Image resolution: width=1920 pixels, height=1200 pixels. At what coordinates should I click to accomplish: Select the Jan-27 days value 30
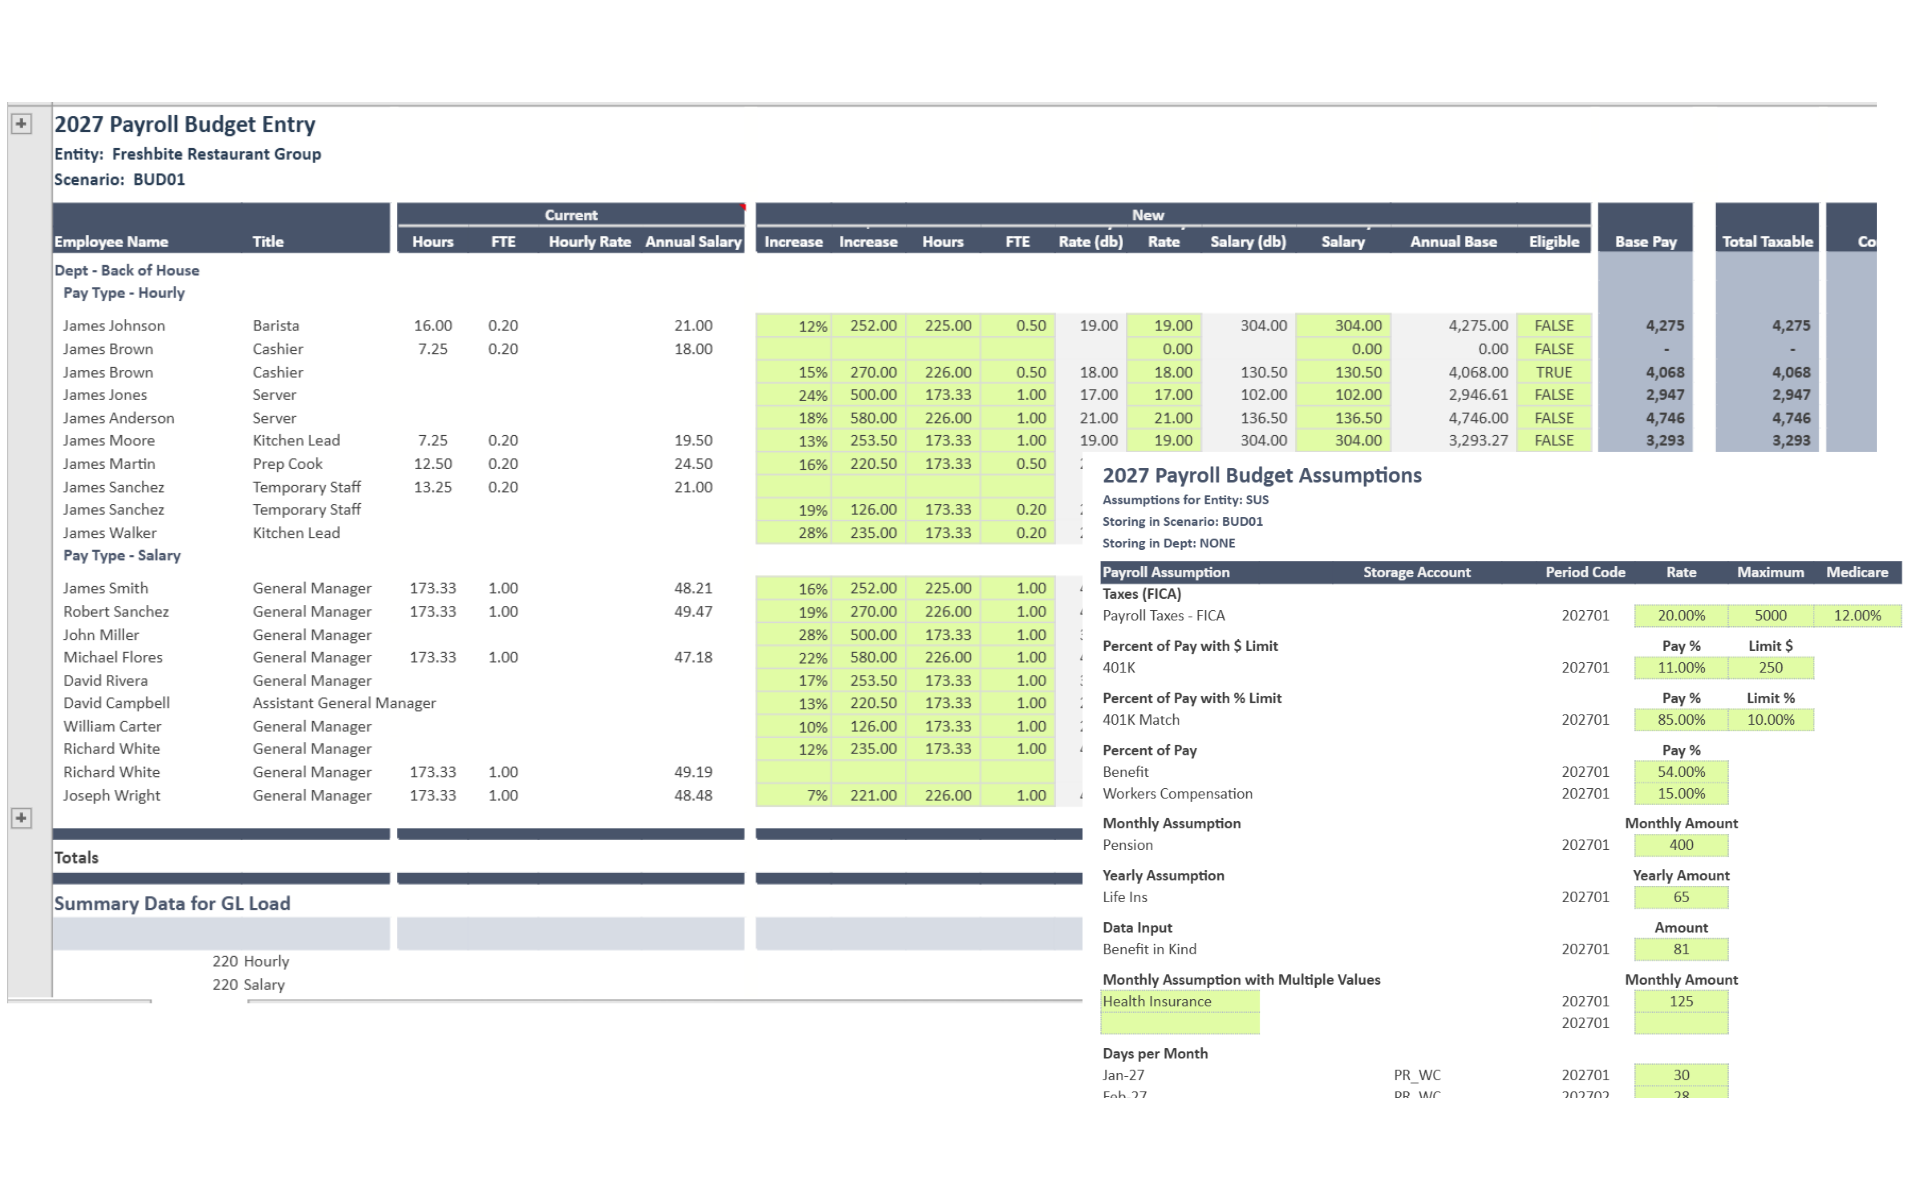point(1680,1076)
